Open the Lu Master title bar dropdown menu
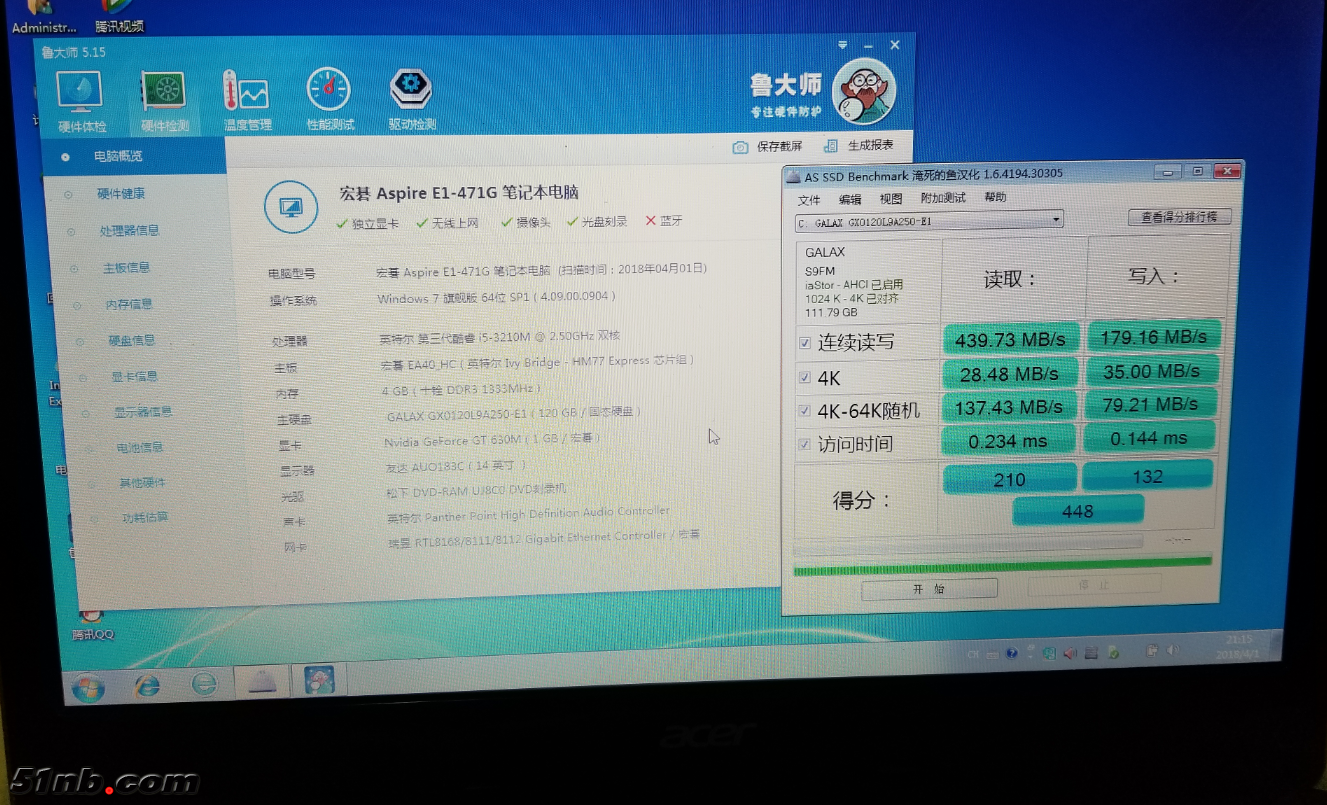 click(845, 46)
